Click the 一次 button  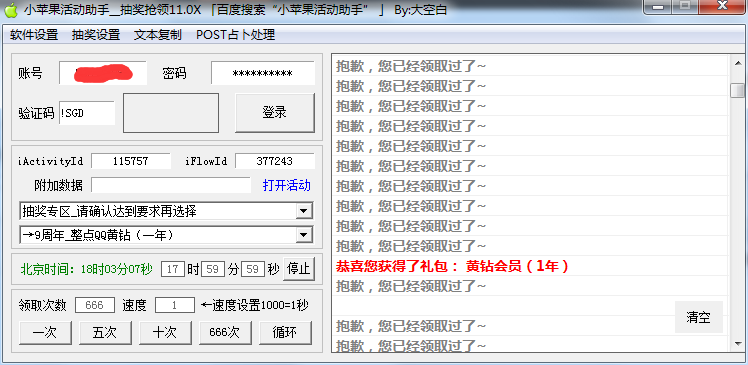[45, 332]
